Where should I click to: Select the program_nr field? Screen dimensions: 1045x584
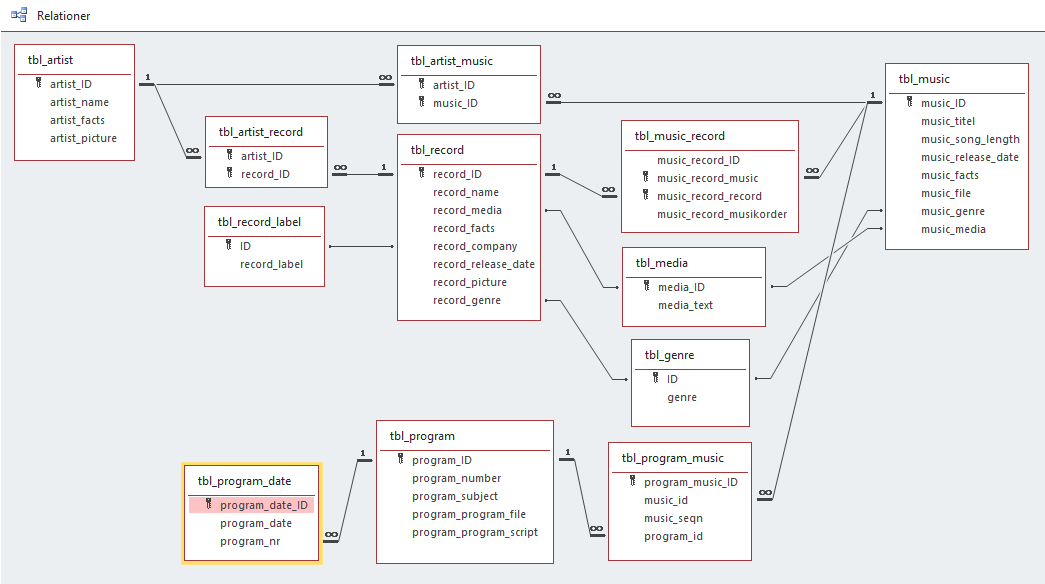[x=250, y=541]
